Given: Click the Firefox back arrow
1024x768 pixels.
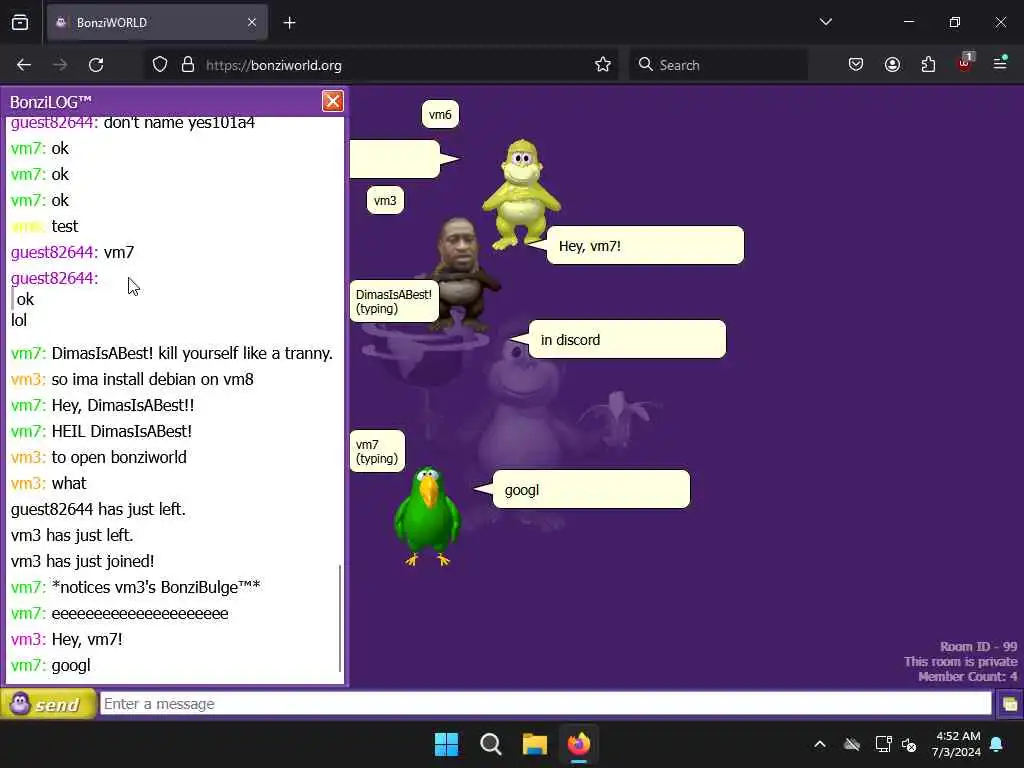Looking at the screenshot, I should [24, 65].
